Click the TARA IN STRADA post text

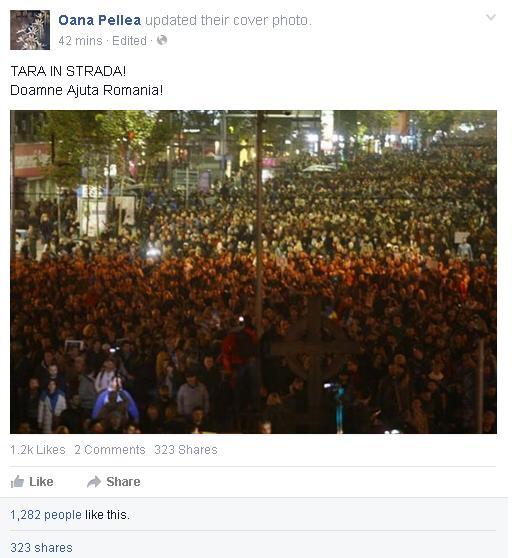[x=68, y=71]
